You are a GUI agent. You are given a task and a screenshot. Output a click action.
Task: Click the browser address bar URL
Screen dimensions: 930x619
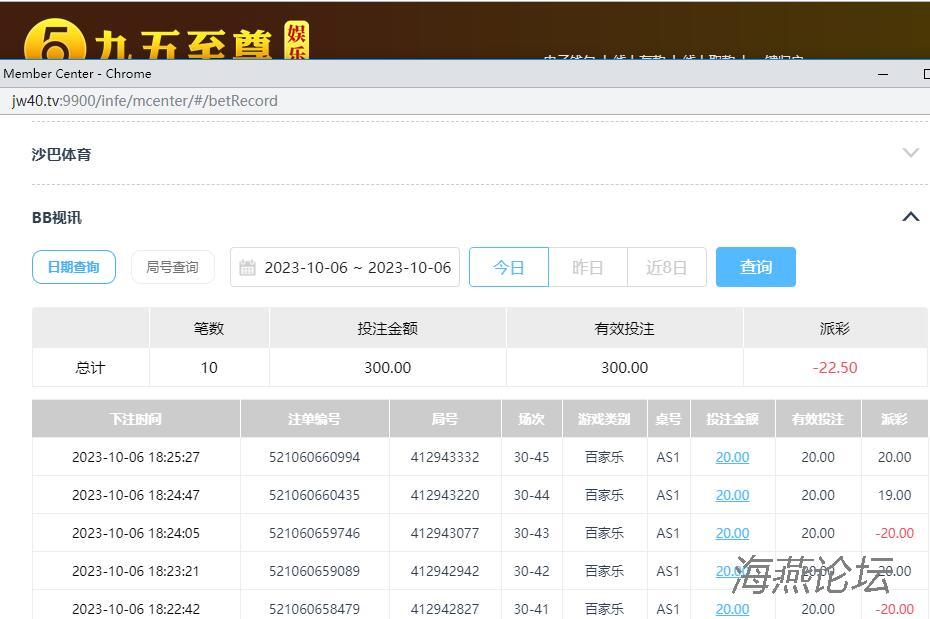point(145,101)
